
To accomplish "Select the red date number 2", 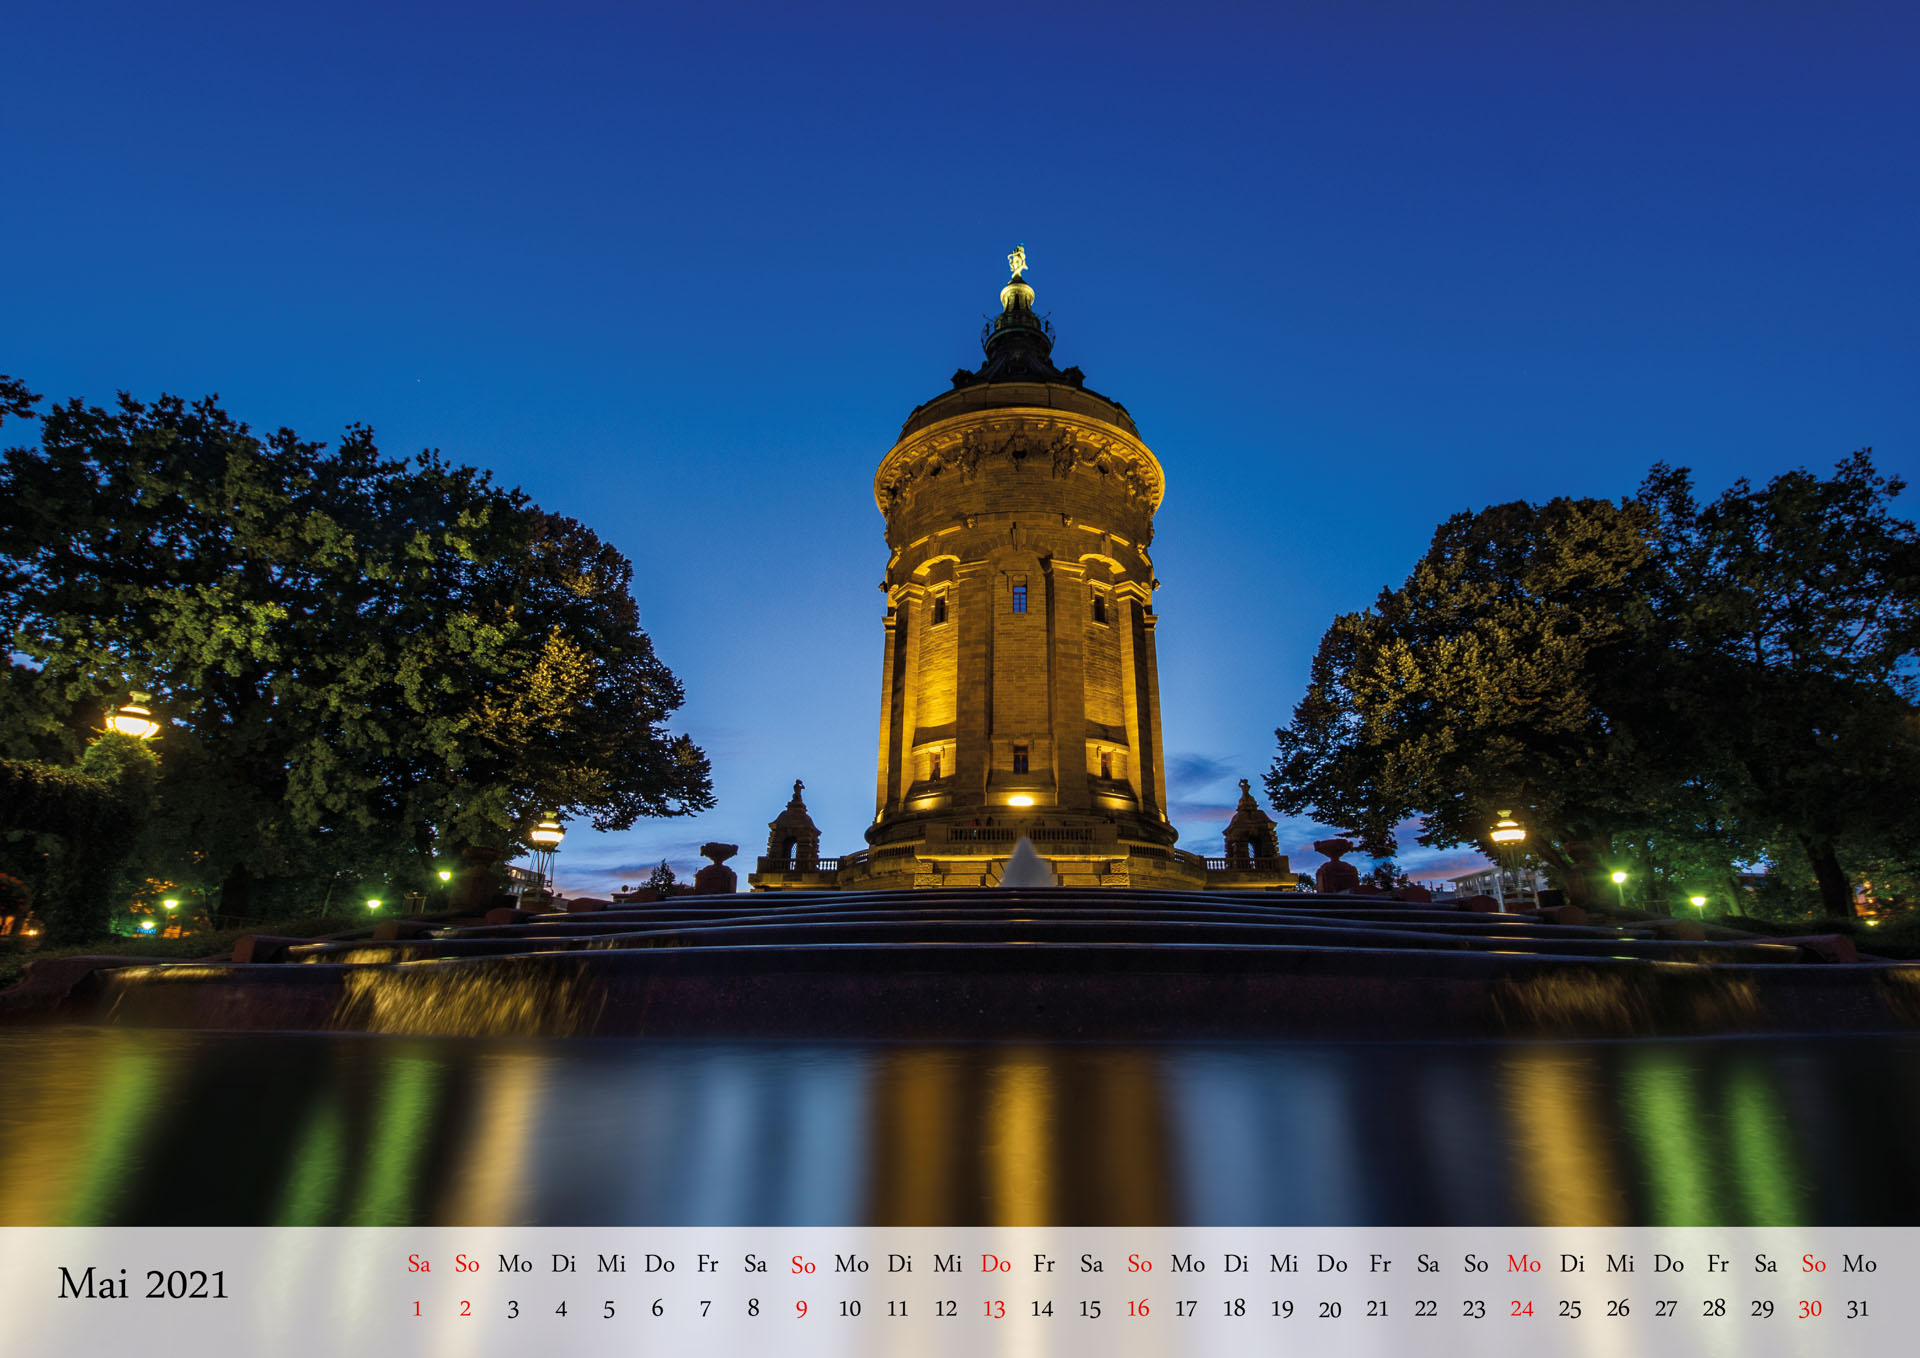I will pyautogui.click(x=465, y=1308).
